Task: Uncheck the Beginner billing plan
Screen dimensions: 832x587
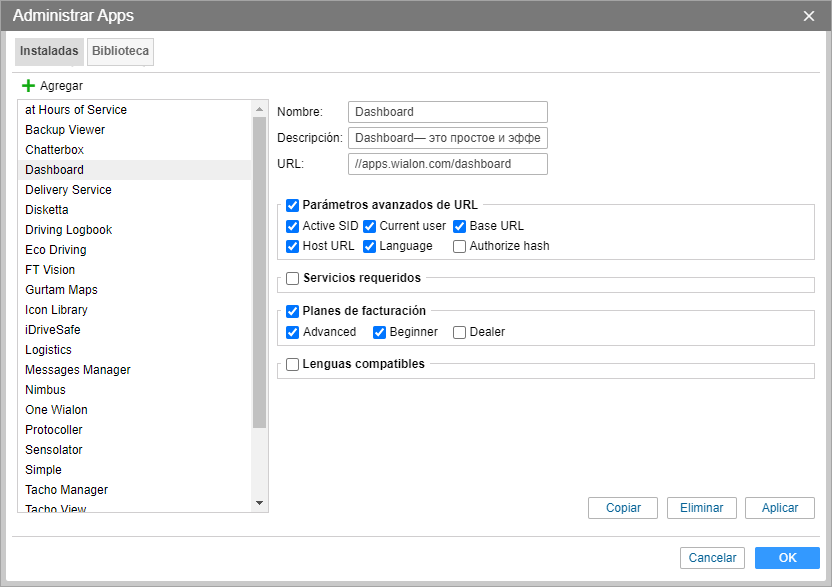Action: coord(379,333)
